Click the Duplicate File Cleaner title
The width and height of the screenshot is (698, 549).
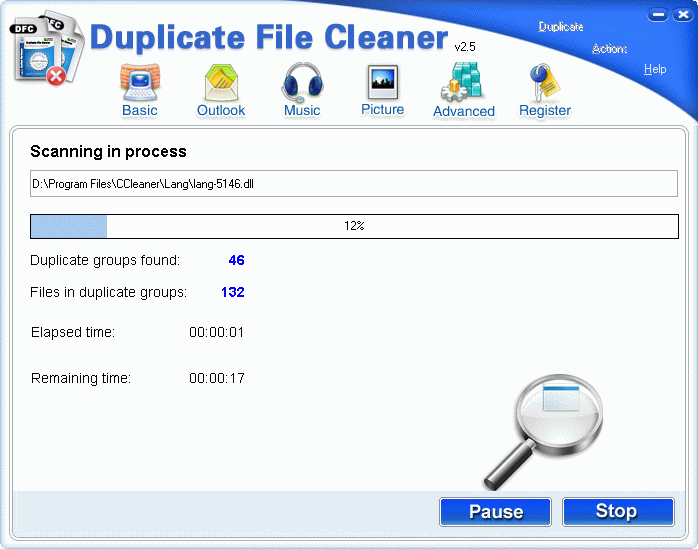coord(269,37)
